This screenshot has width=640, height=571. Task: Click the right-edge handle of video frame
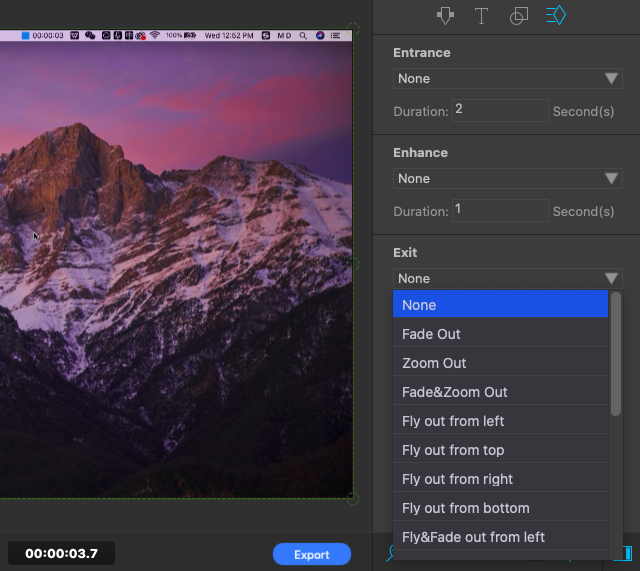[x=353, y=264]
